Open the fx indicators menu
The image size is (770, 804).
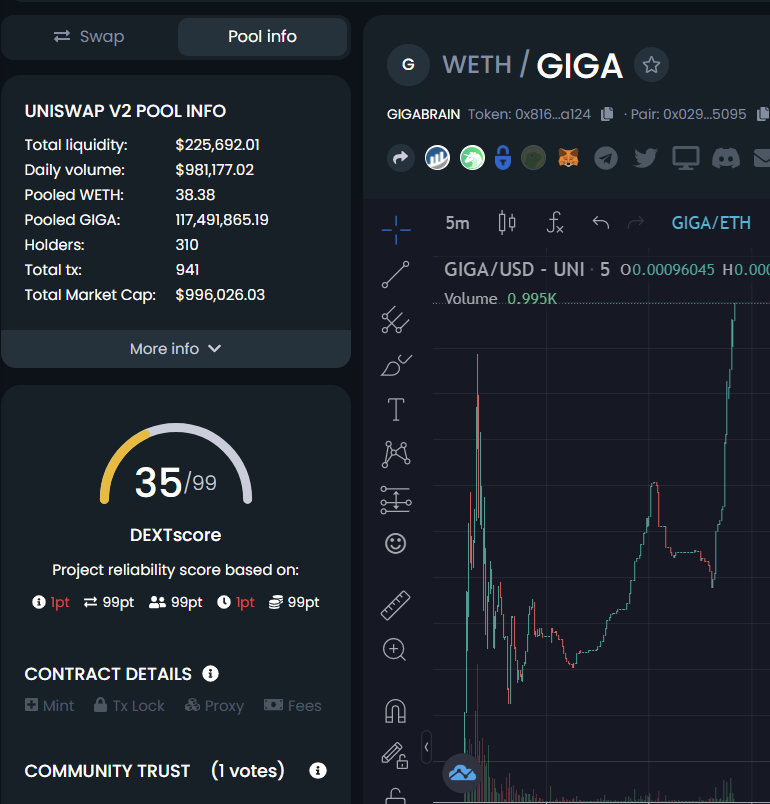pos(555,223)
